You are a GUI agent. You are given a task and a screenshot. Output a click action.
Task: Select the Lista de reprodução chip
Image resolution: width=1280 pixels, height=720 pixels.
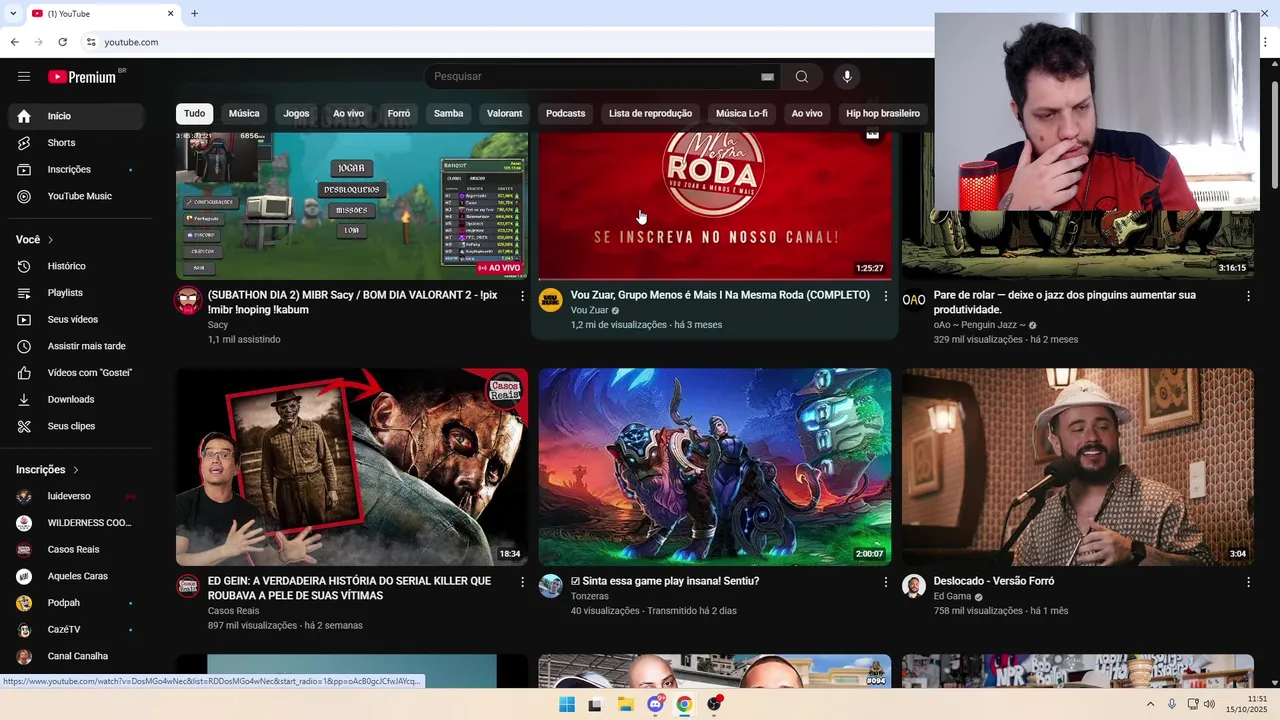coord(650,114)
